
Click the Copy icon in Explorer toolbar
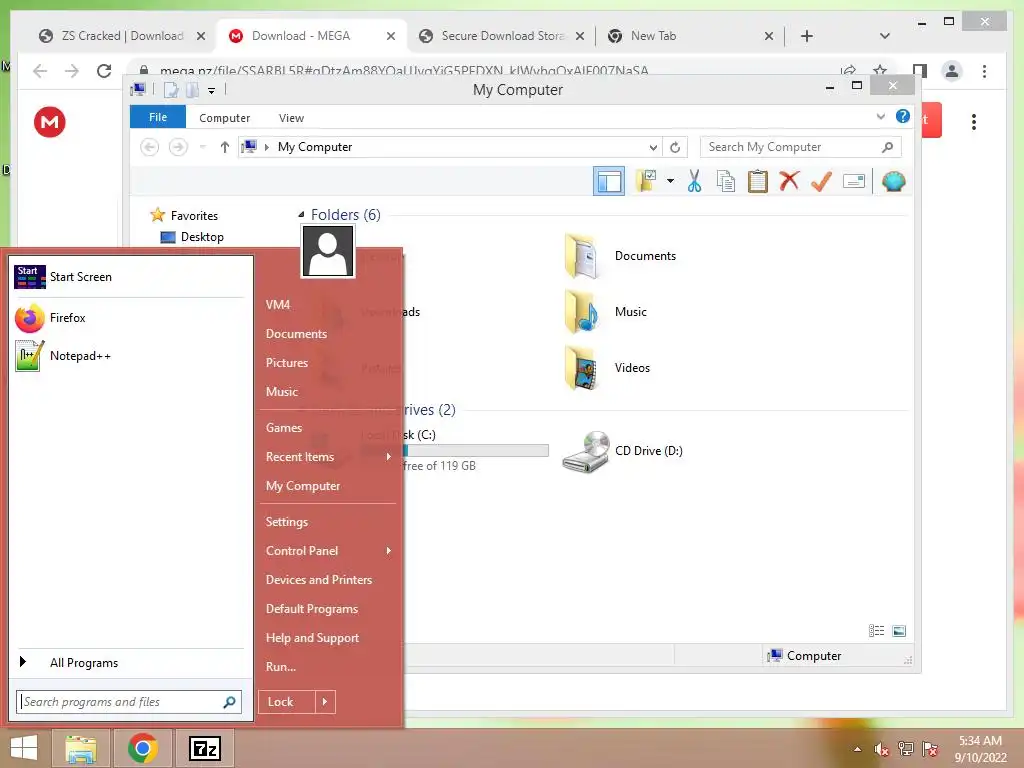726,182
